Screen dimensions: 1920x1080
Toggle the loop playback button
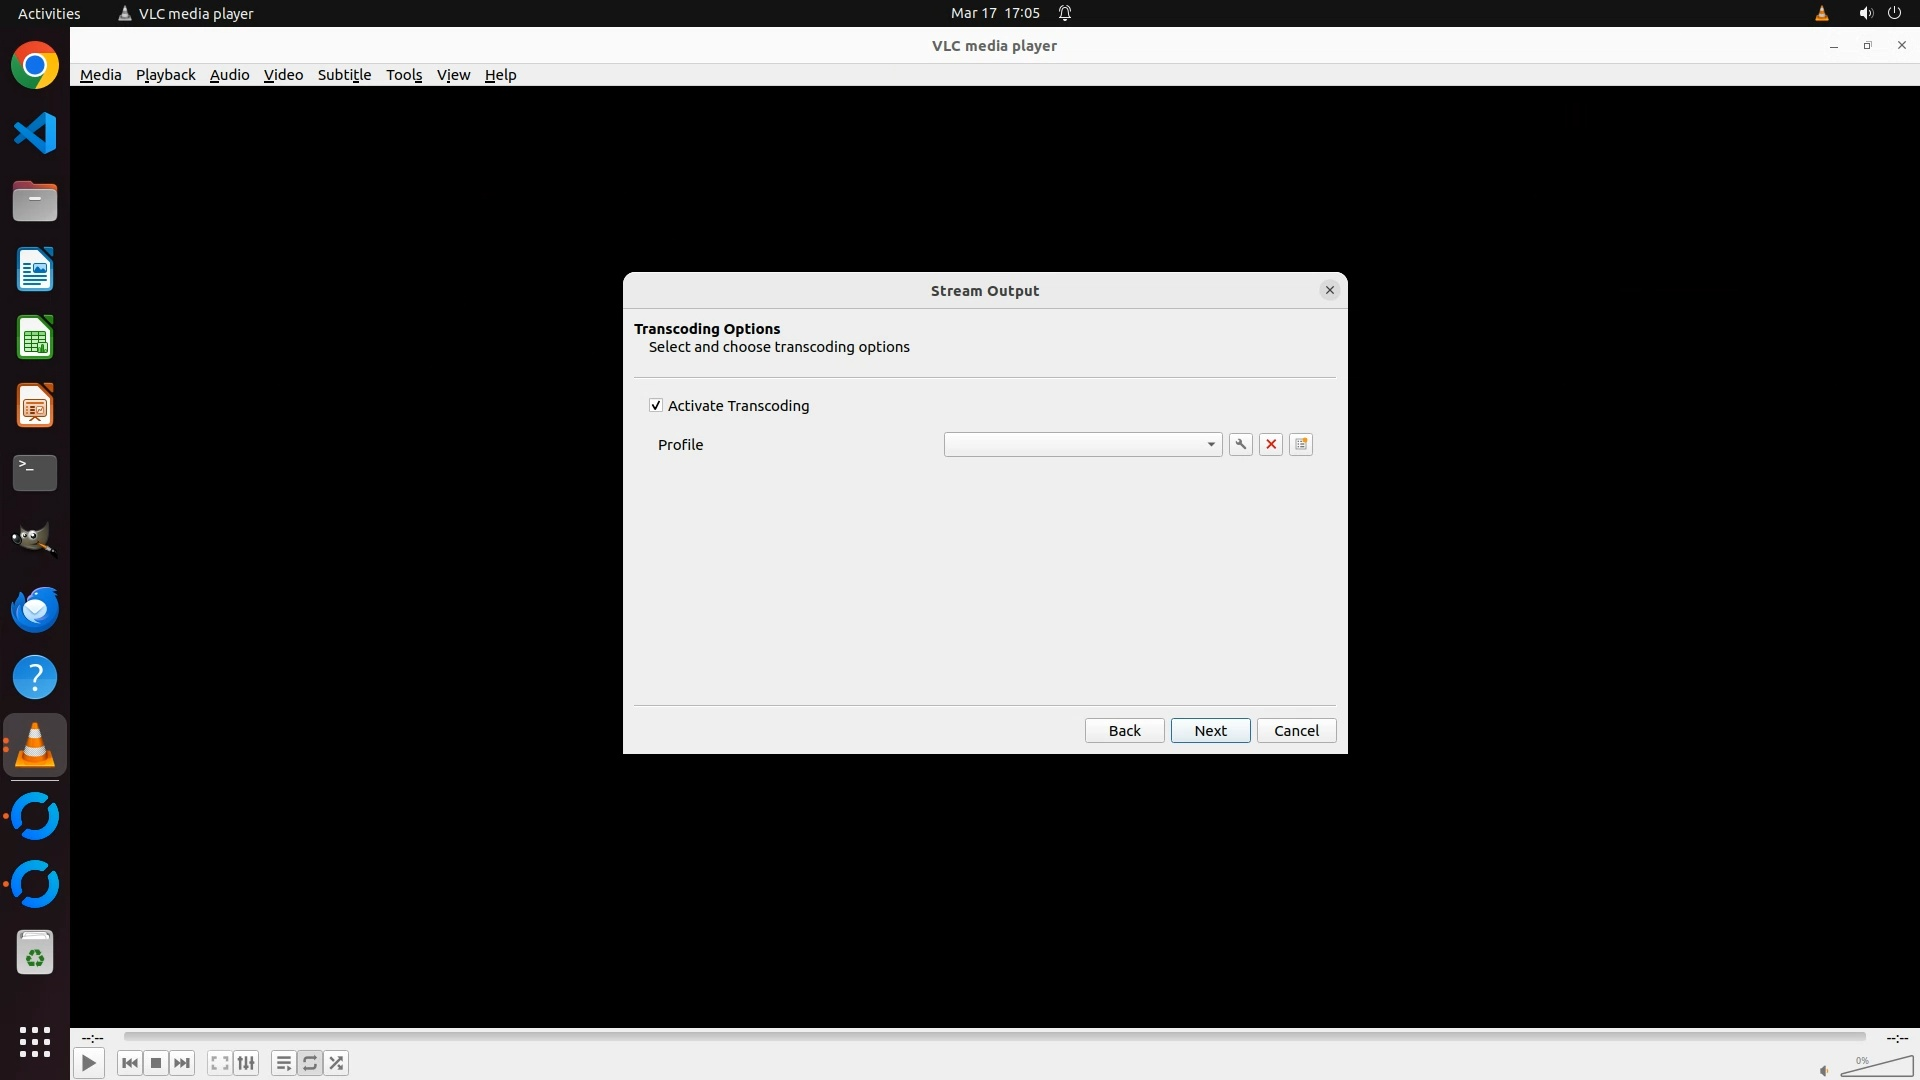click(x=310, y=1063)
